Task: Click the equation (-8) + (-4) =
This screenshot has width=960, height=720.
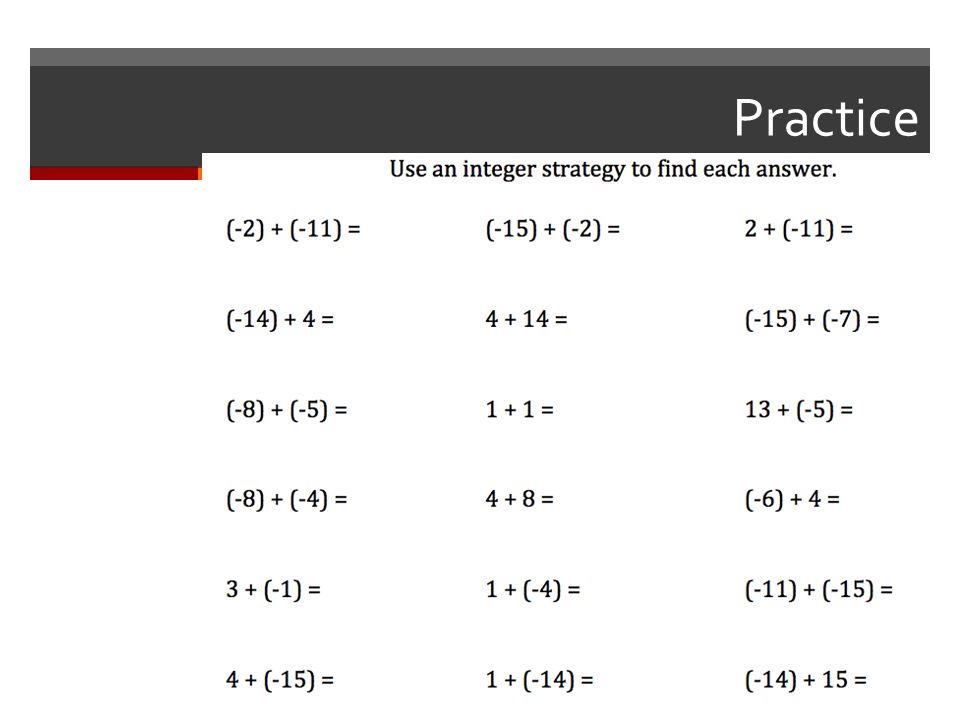Action: coord(287,499)
